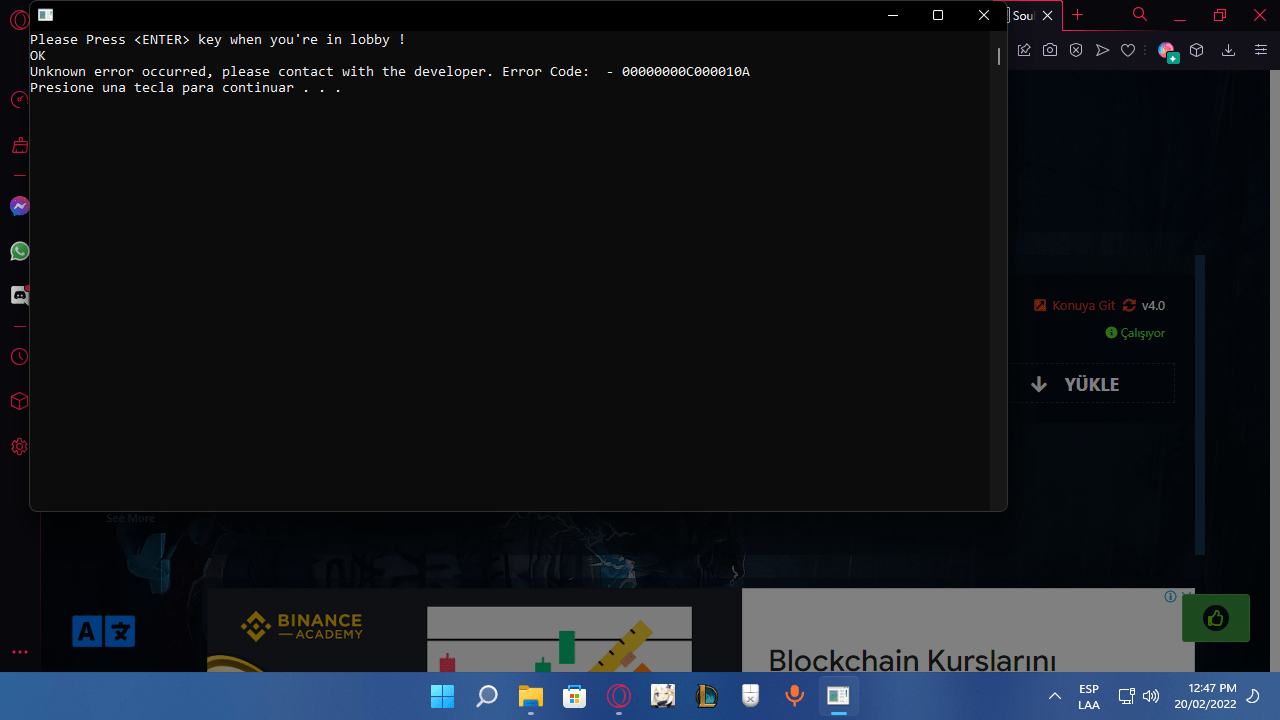1280x720 pixels.
Task: Open the GX Cleaner broom icon in sidebar
Action: [19, 146]
